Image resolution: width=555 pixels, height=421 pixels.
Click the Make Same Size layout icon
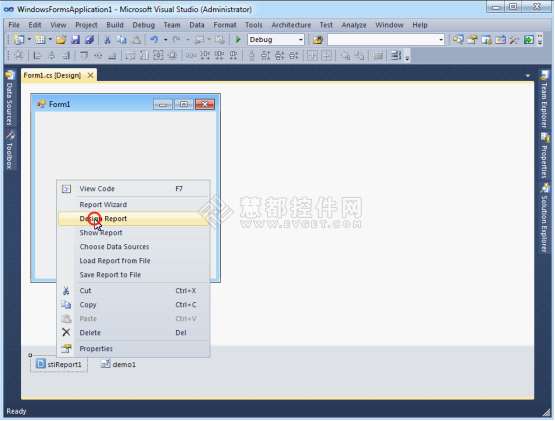(159, 56)
